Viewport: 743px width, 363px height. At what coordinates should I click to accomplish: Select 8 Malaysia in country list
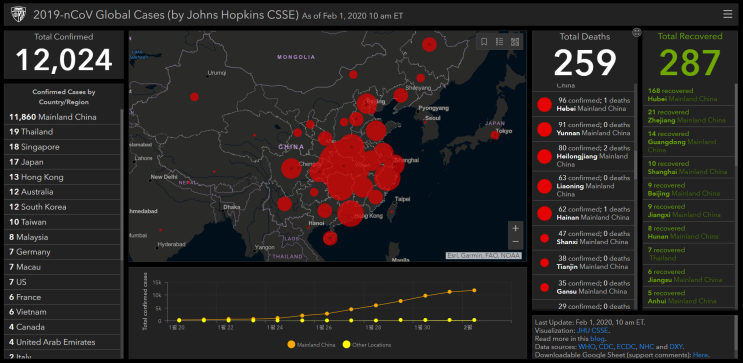[x=63, y=237]
